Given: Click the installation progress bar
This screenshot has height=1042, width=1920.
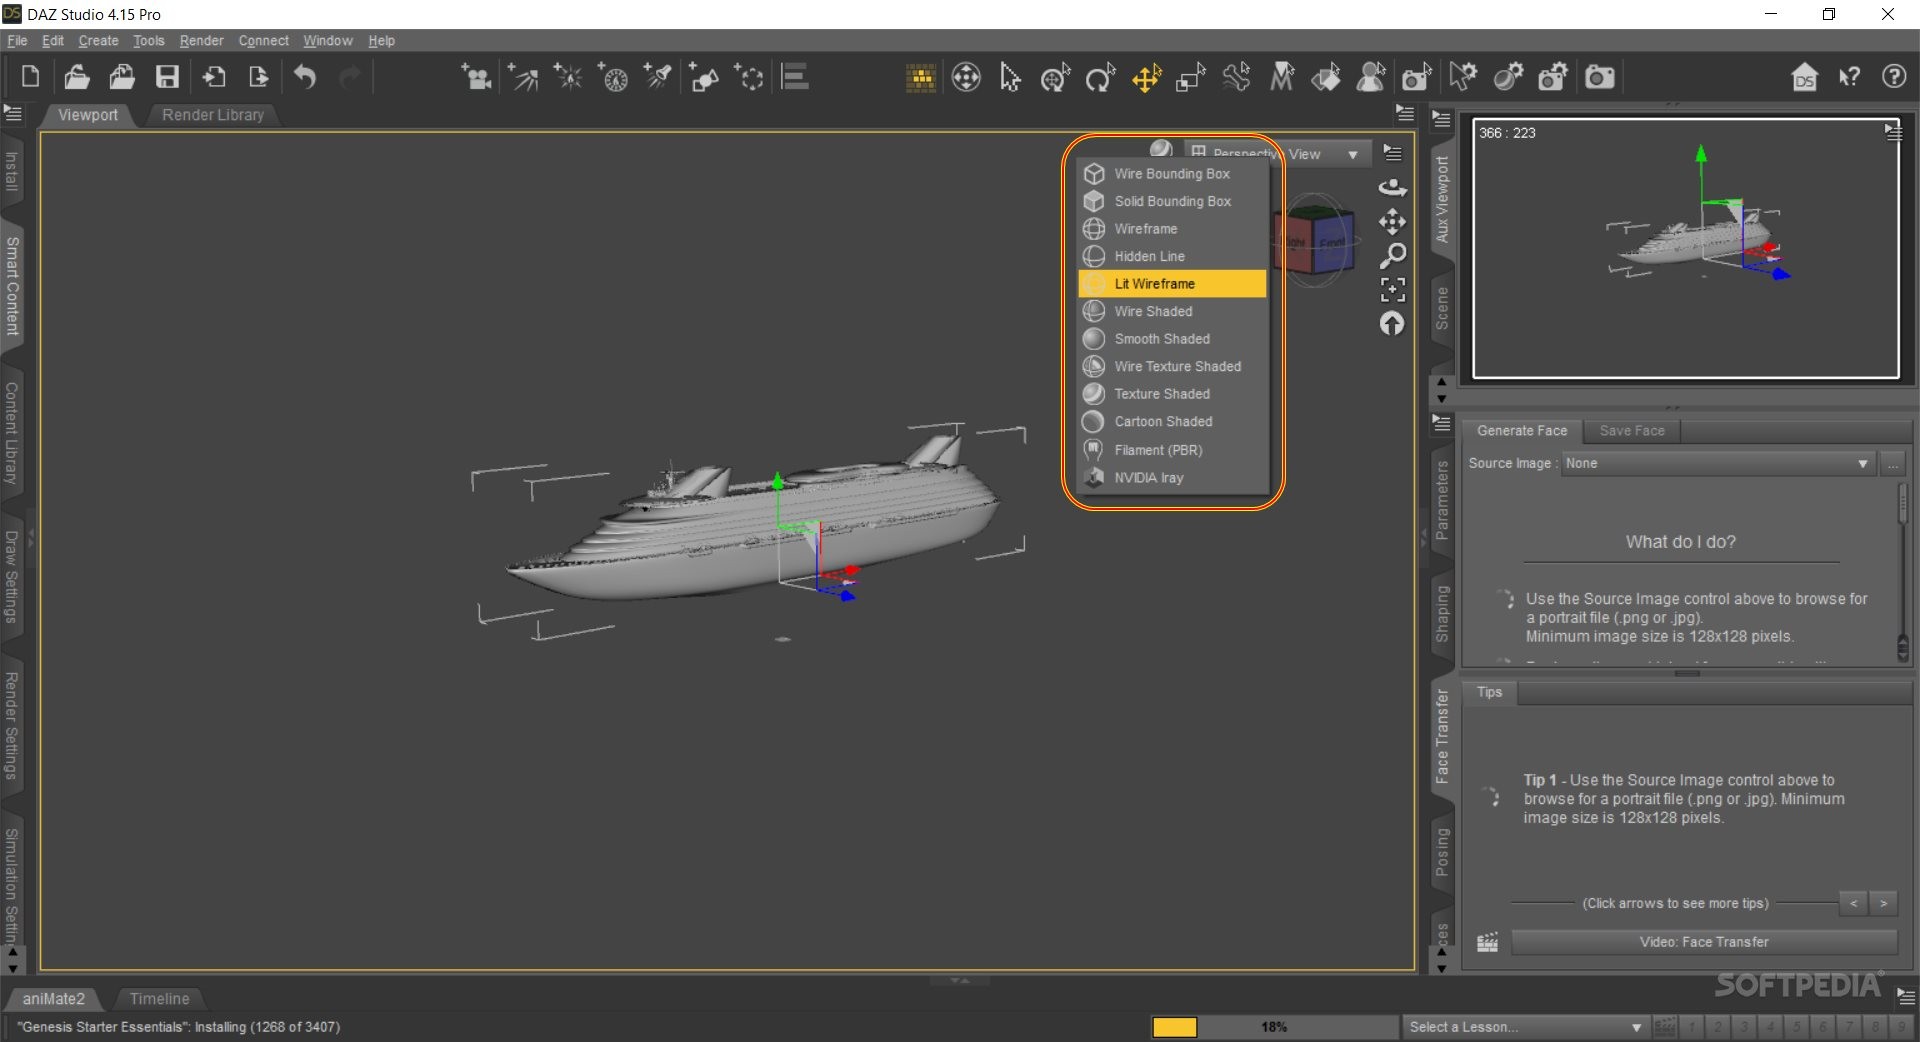Looking at the screenshot, I should [1273, 1027].
